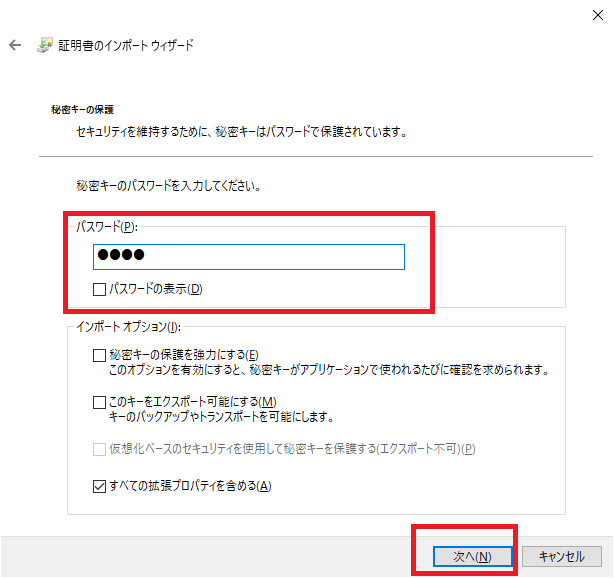The width and height of the screenshot is (614, 578).
Task: Click the キーのバックアップやトランスポートを可能にします description
Action: tap(222, 417)
